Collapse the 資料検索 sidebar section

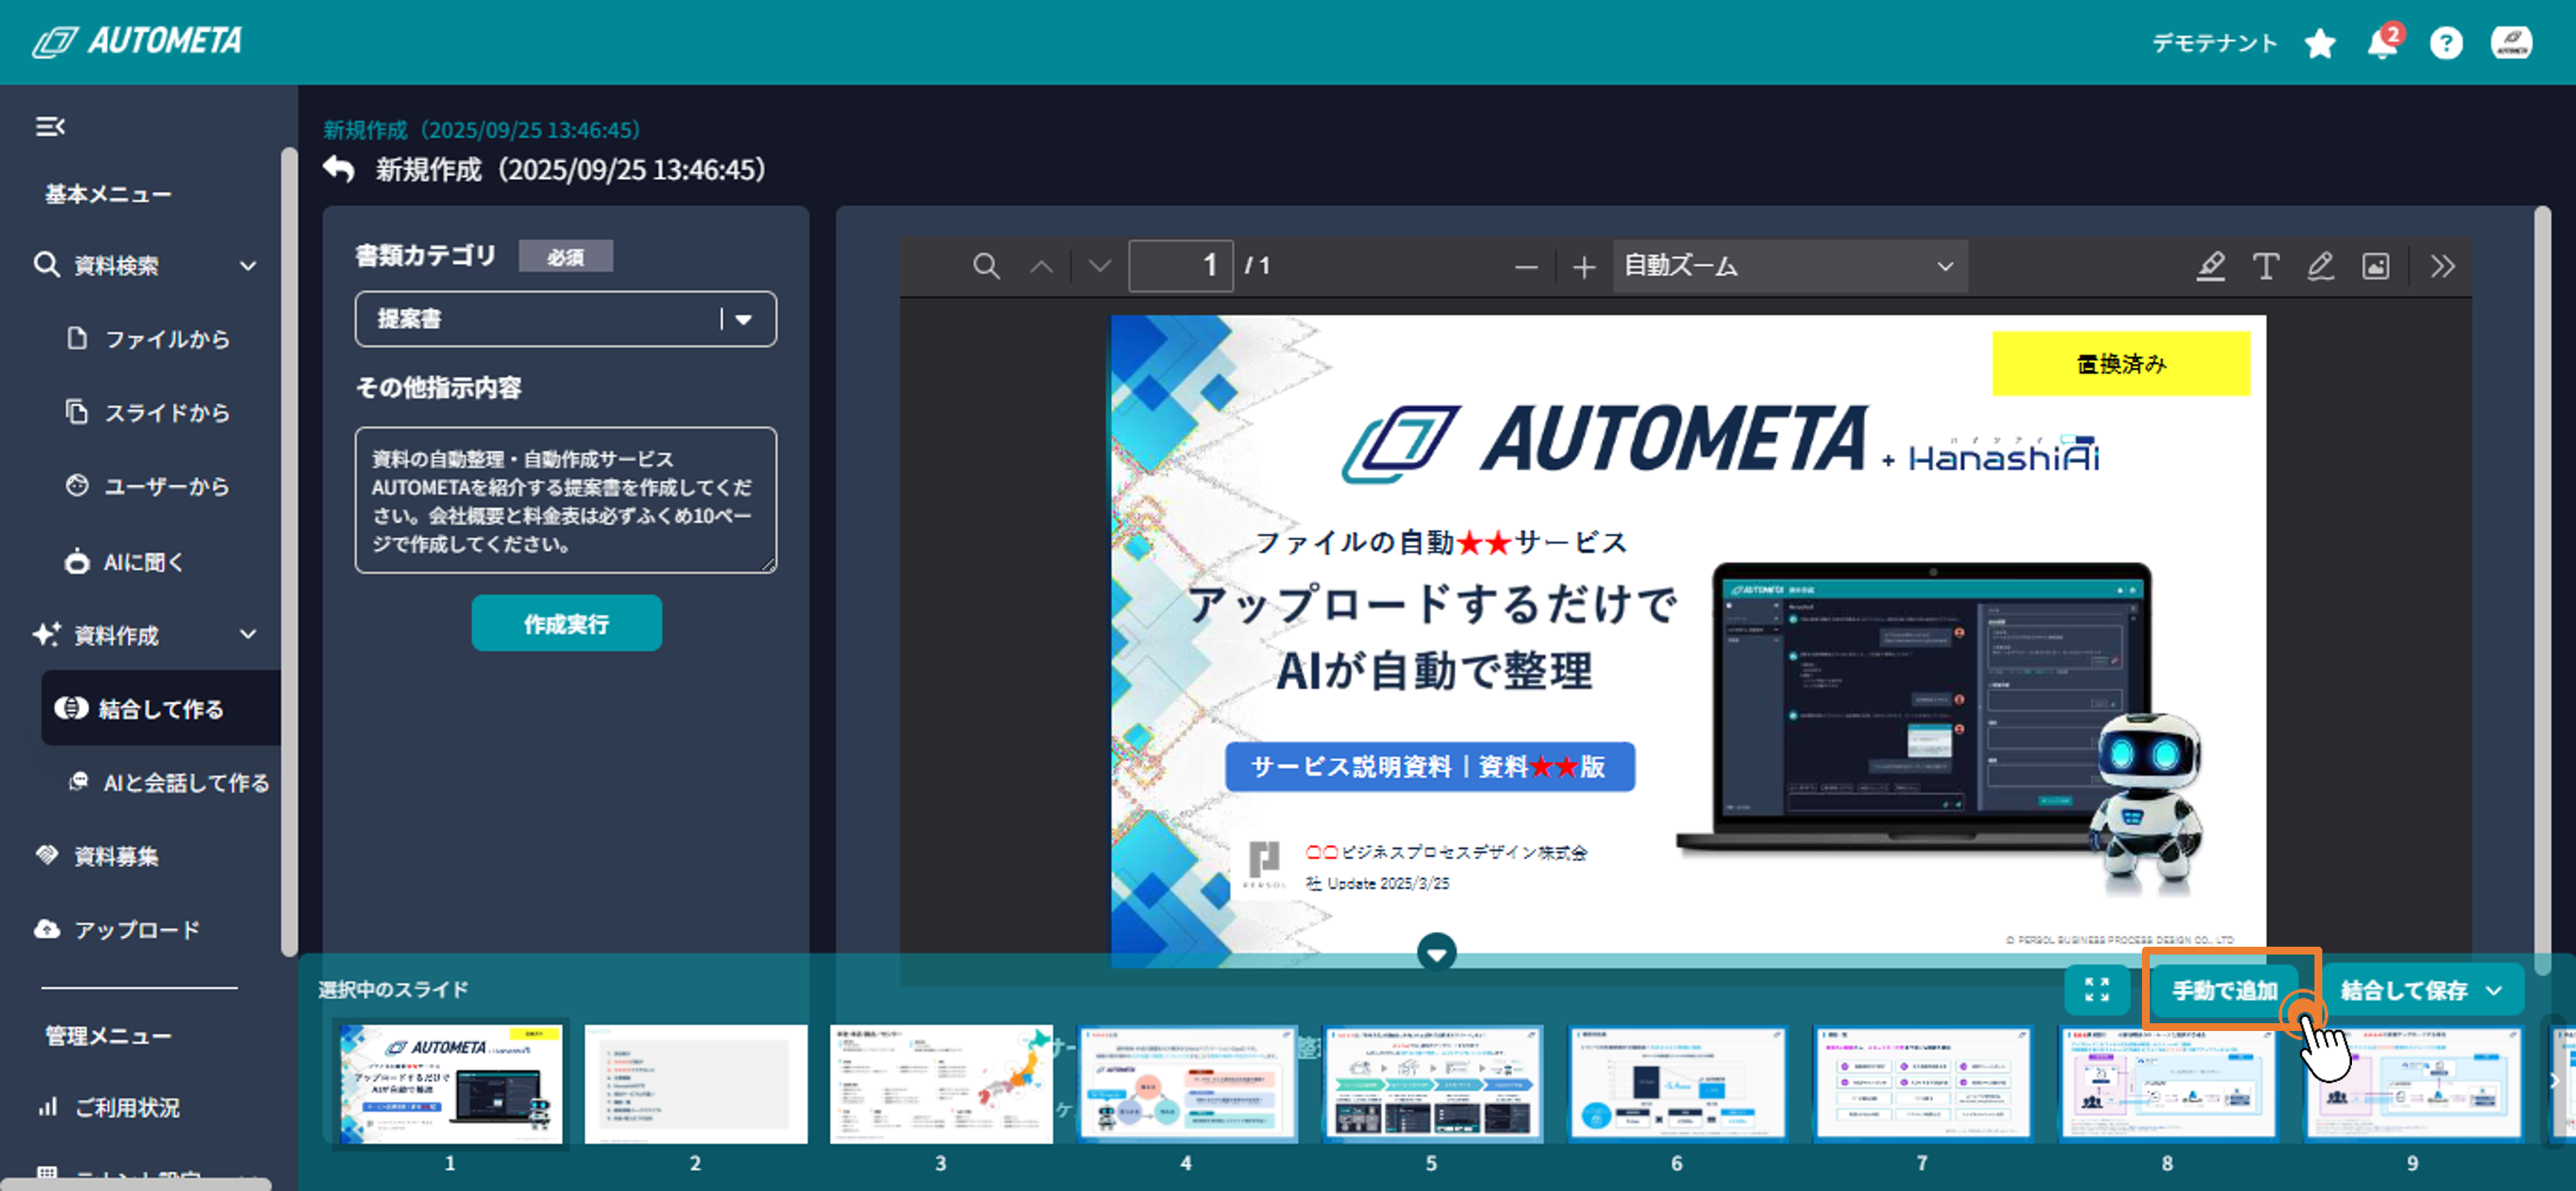coord(248,266)
